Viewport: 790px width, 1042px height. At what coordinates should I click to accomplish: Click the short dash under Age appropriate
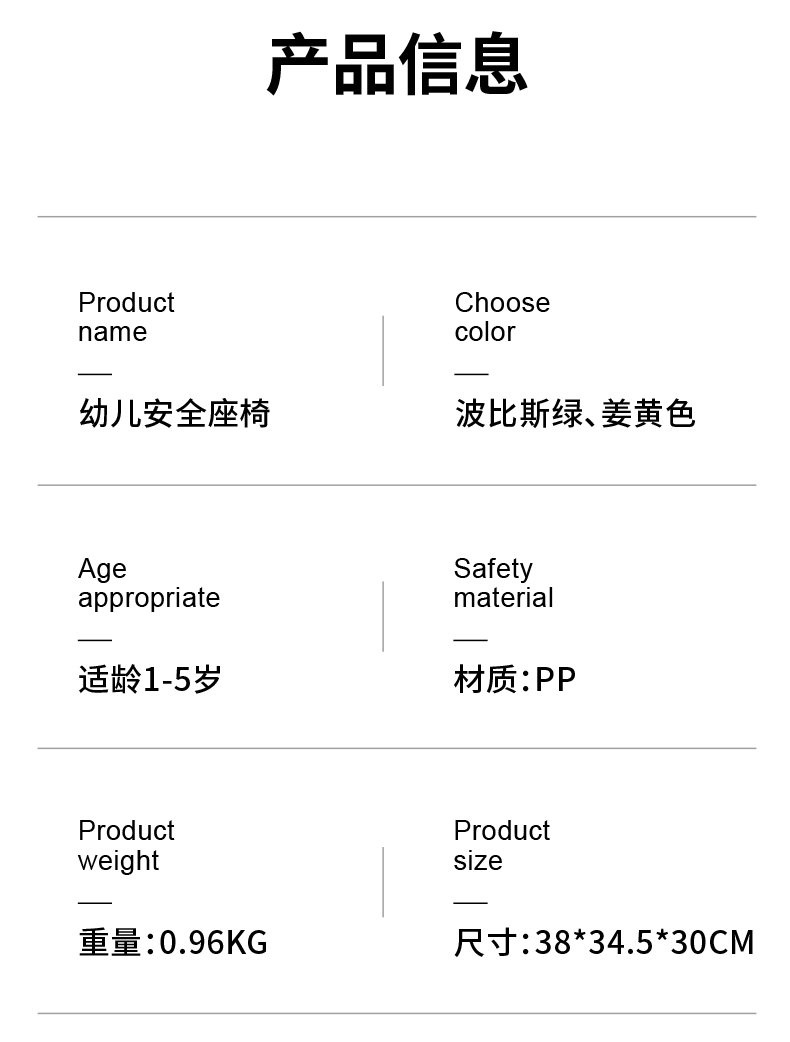(x=95, y=639)
